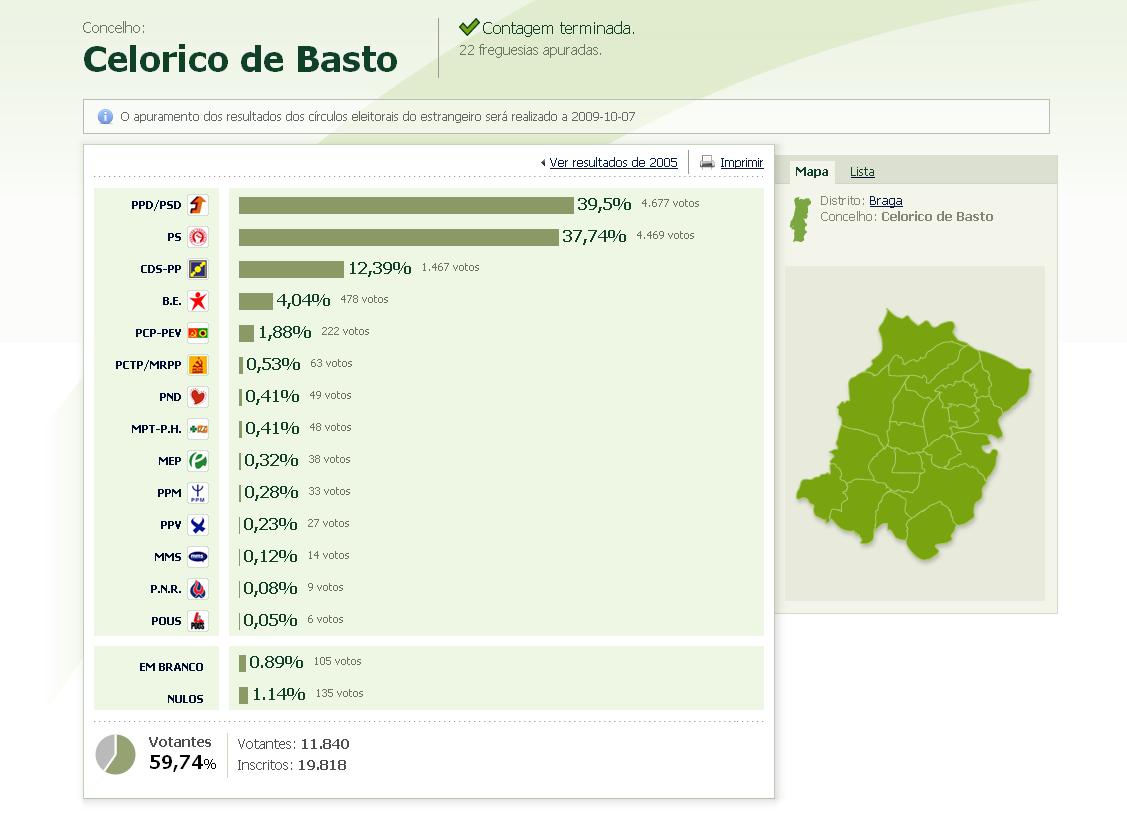Click the text '478 votos'

(364, 299)
